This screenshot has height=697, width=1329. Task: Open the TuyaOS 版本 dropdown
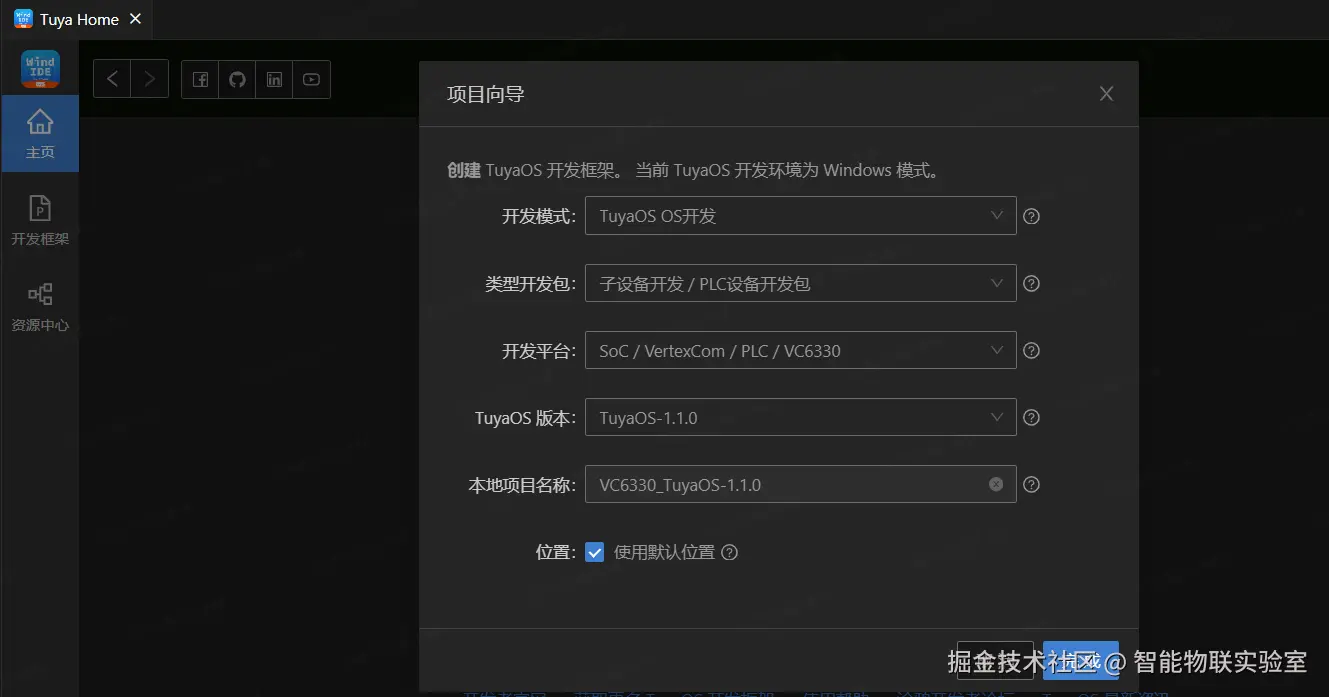[x=801, y=417]
